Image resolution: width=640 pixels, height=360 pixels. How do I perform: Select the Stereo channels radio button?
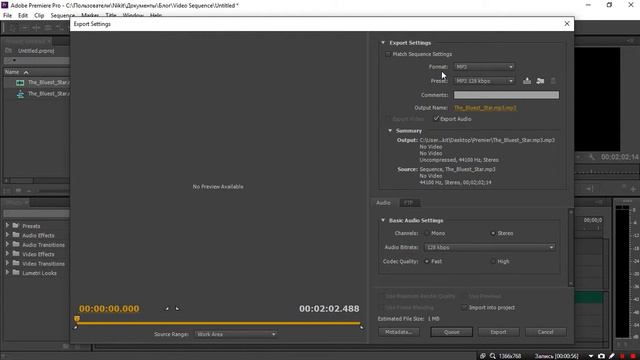point(493,233)
